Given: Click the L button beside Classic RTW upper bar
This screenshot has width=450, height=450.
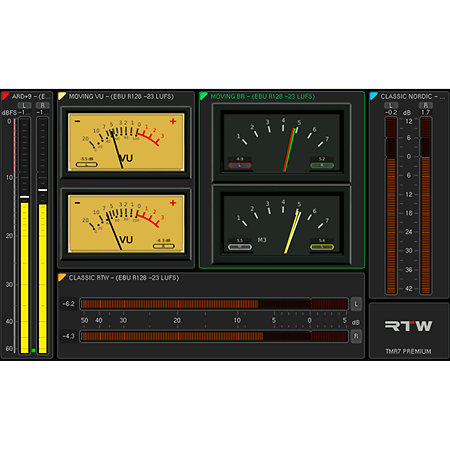Looking at the screenshot, I should pyautogui.click(x=356, y=304).
